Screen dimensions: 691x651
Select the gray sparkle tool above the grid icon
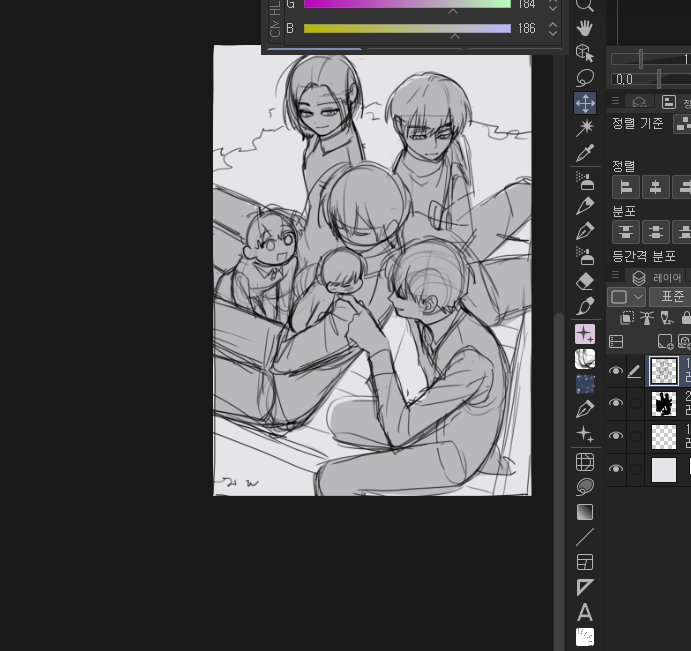click(x=585, y=434)
